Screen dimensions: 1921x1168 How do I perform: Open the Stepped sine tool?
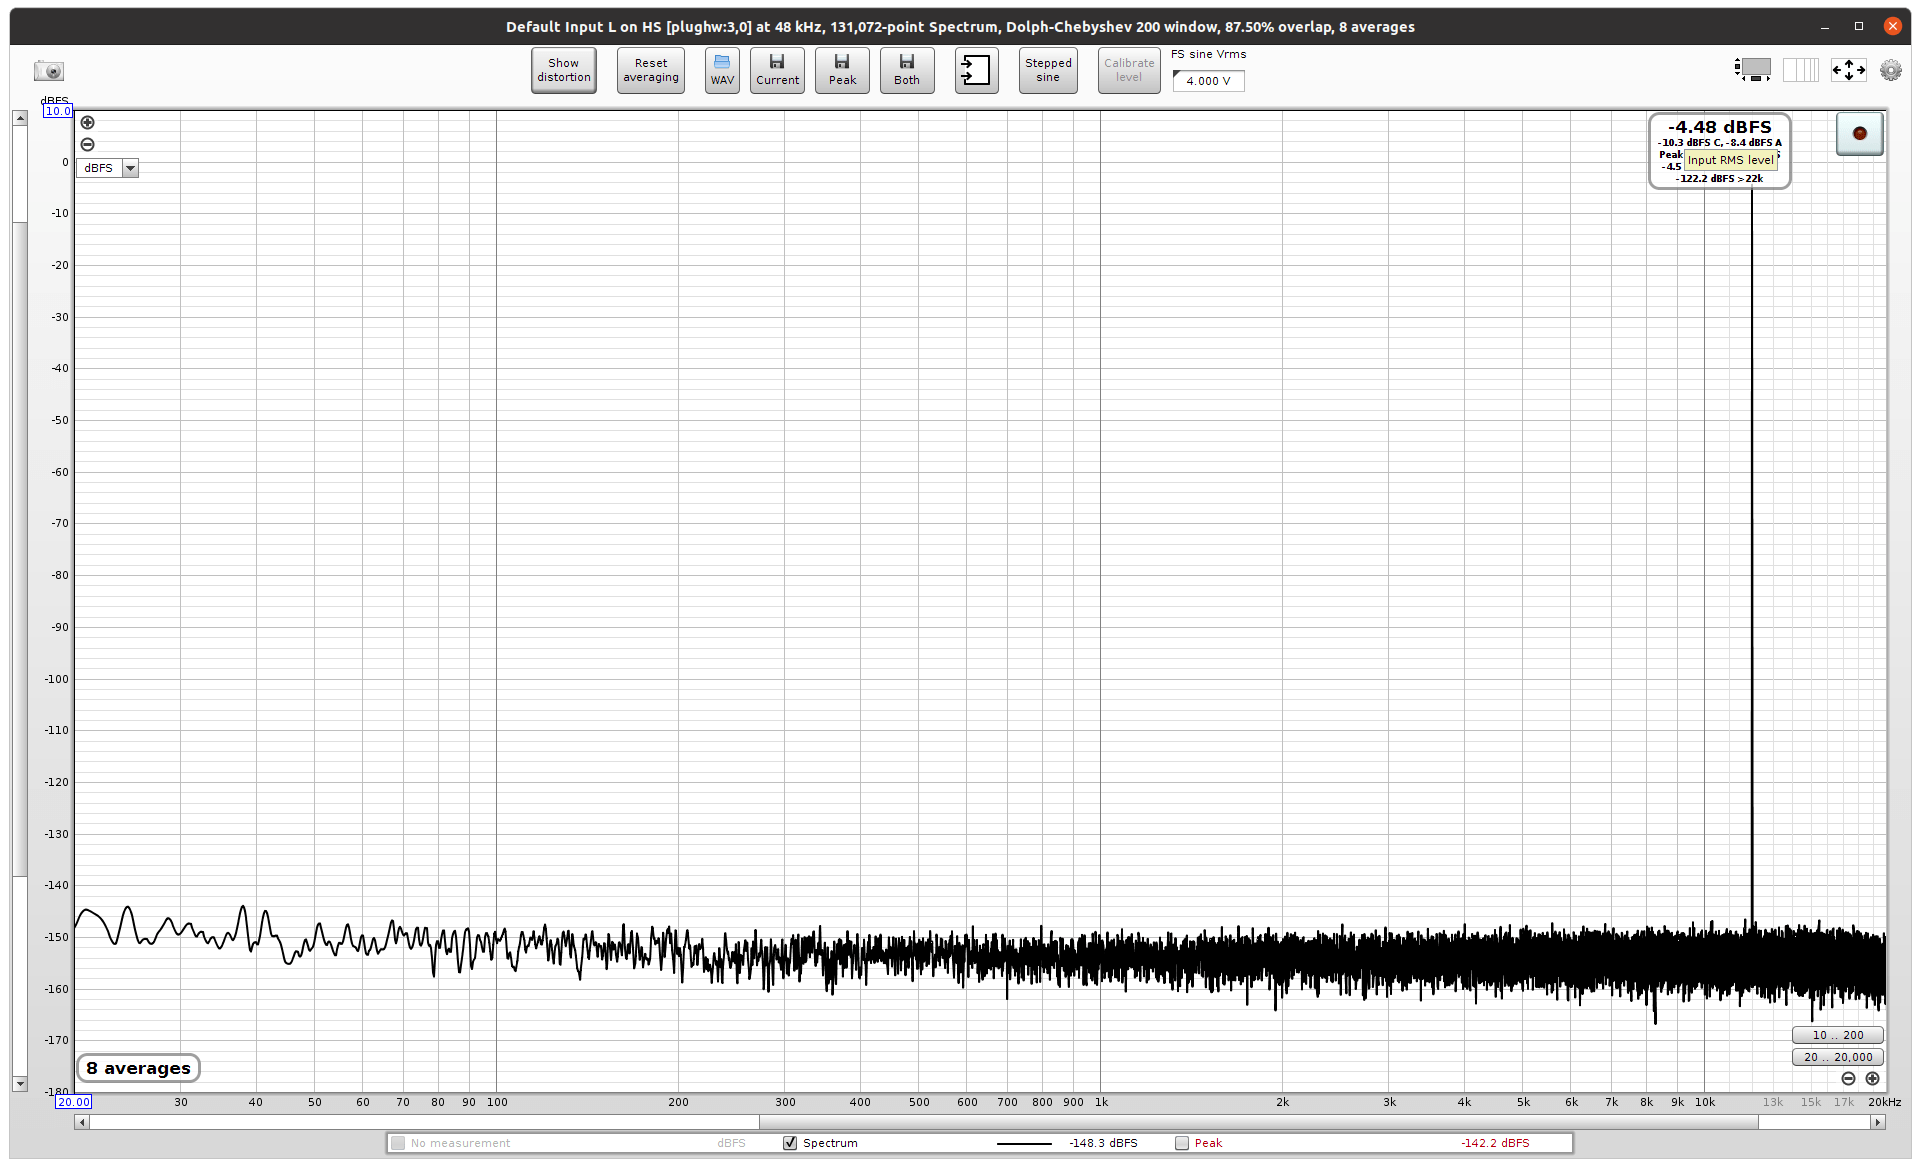click(1048, 70)
